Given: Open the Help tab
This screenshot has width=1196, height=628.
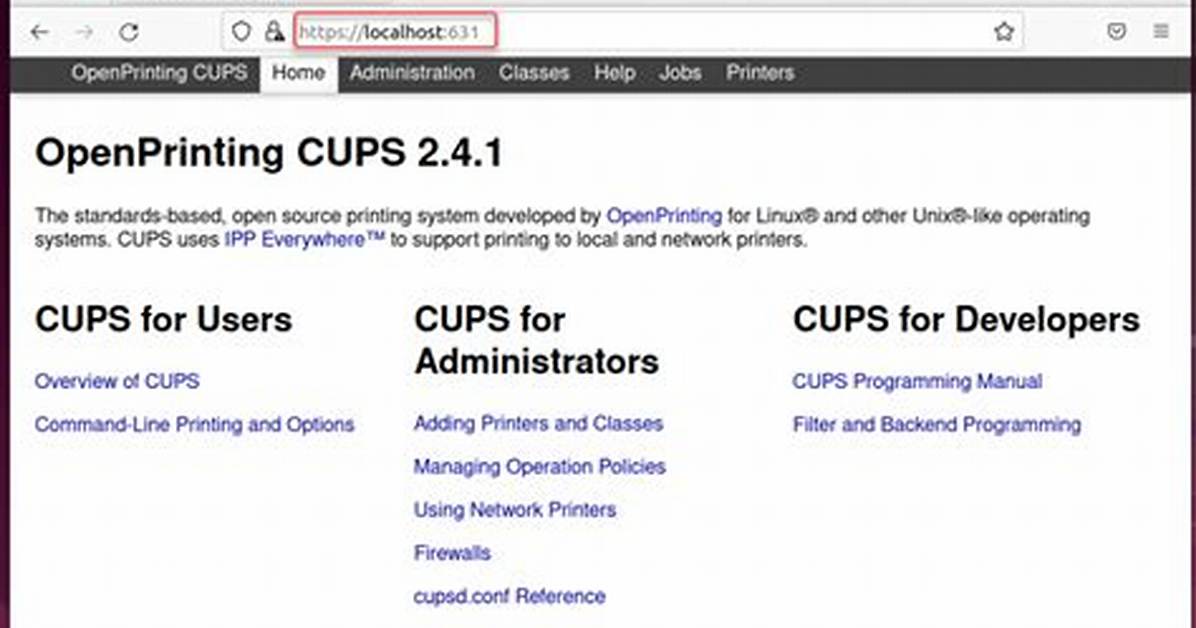Looking at the screenshot, I should (615, 72).
